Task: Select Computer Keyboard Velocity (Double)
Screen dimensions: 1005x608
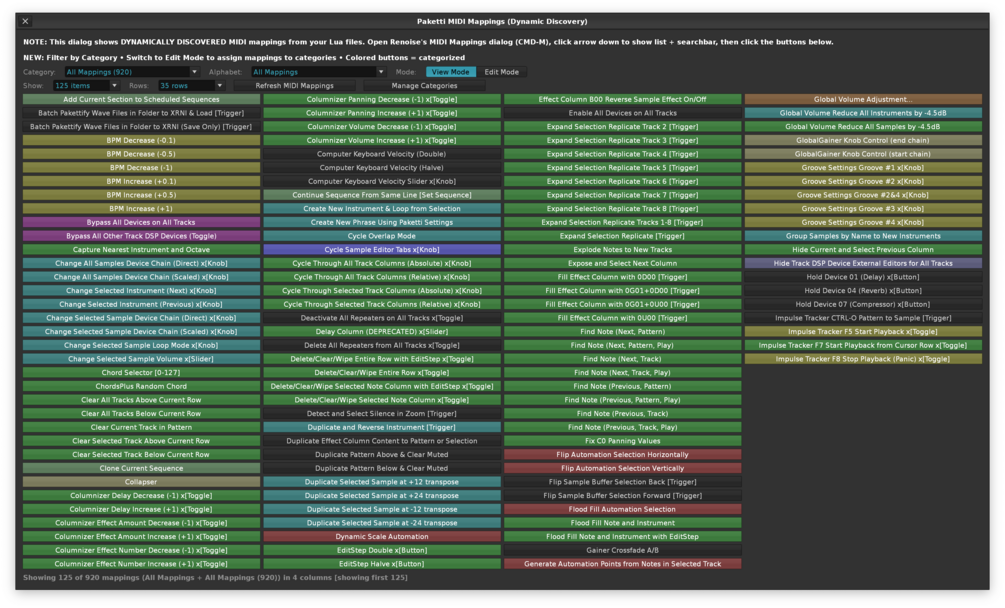Action: point(382,154)
